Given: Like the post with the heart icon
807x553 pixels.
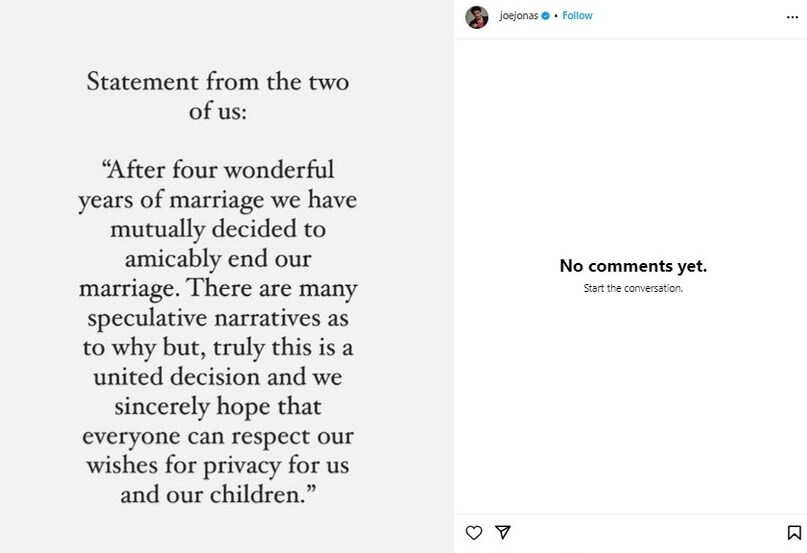Looking at the screenshot, I should click(x=475, y=533).
